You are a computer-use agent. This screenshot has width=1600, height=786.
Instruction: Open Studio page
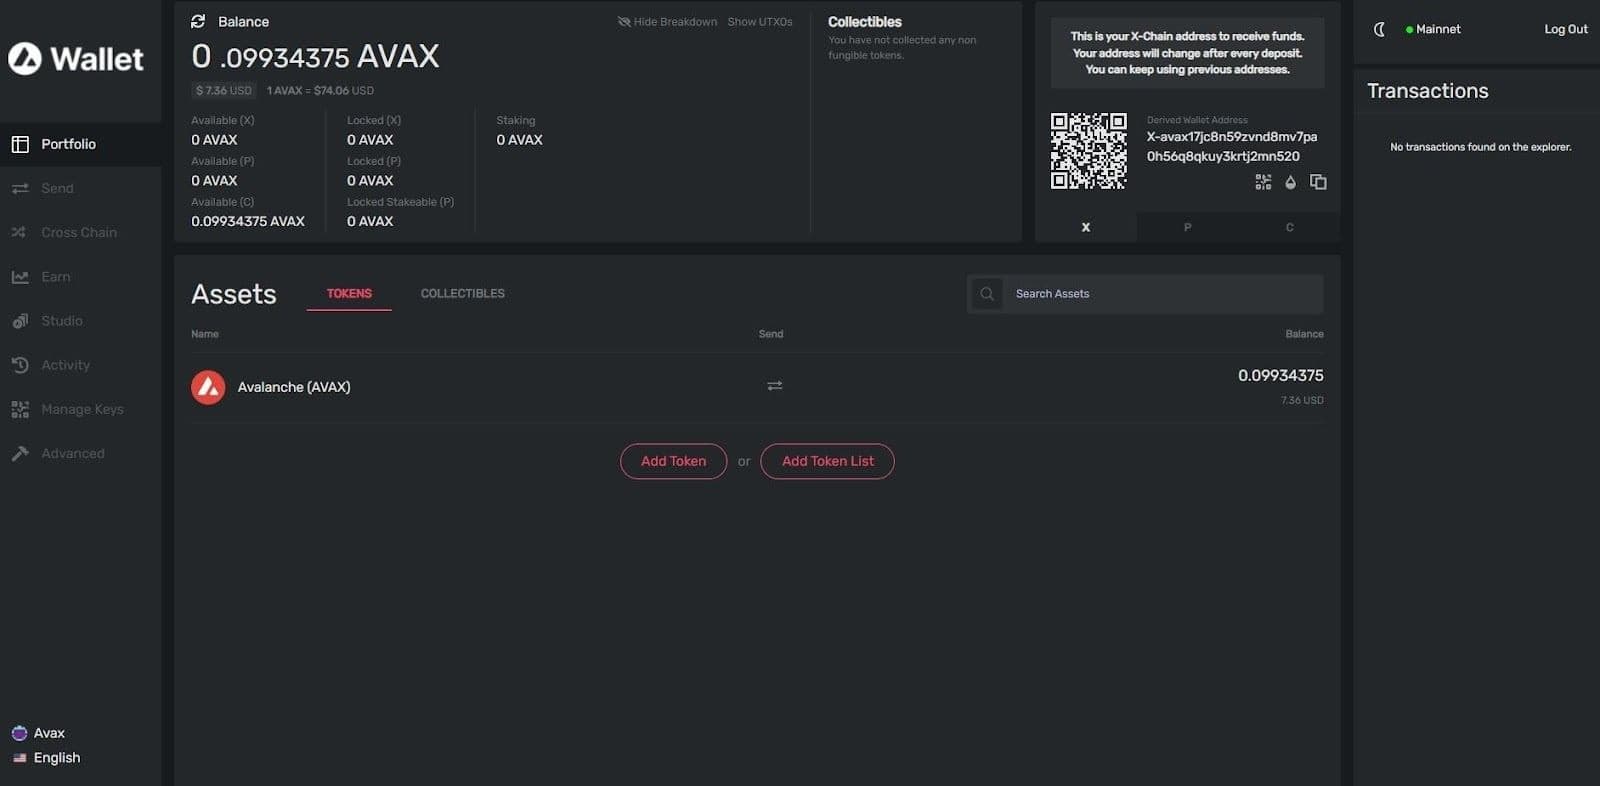coord(80,321)
